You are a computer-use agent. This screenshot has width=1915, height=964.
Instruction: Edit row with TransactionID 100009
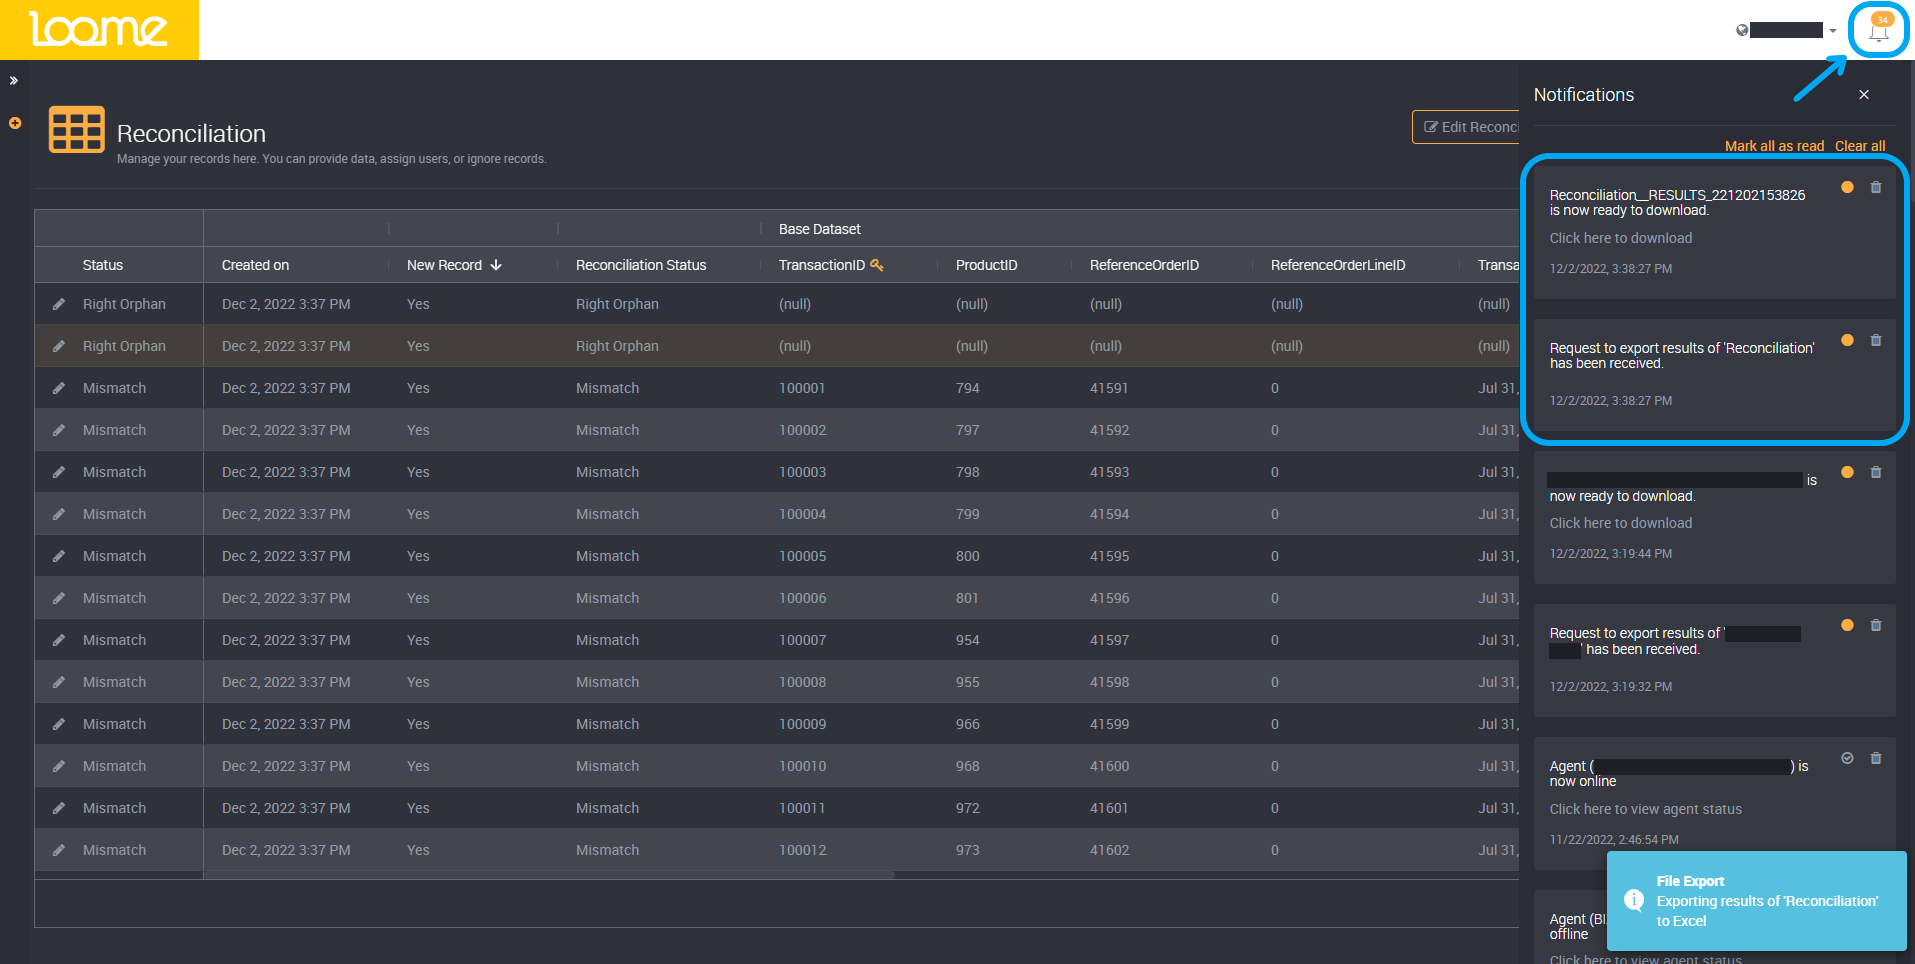click(x=59, y=724)
